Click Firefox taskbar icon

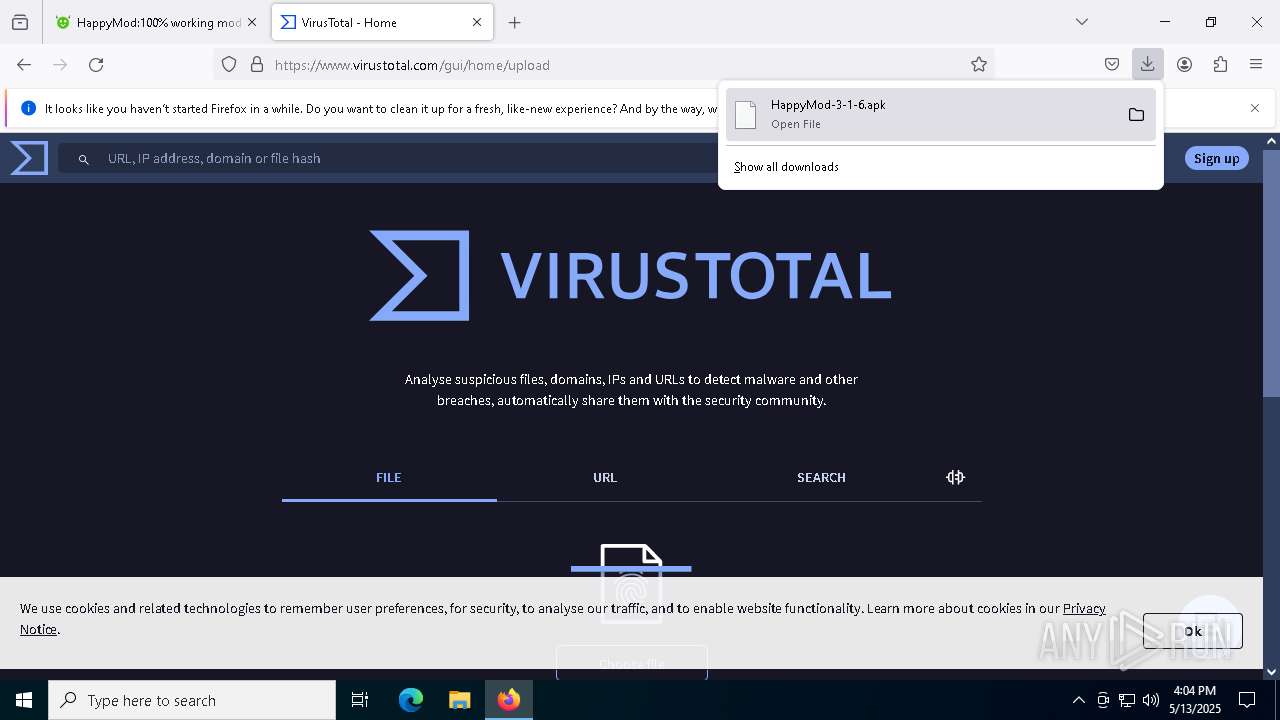(508, 700)
